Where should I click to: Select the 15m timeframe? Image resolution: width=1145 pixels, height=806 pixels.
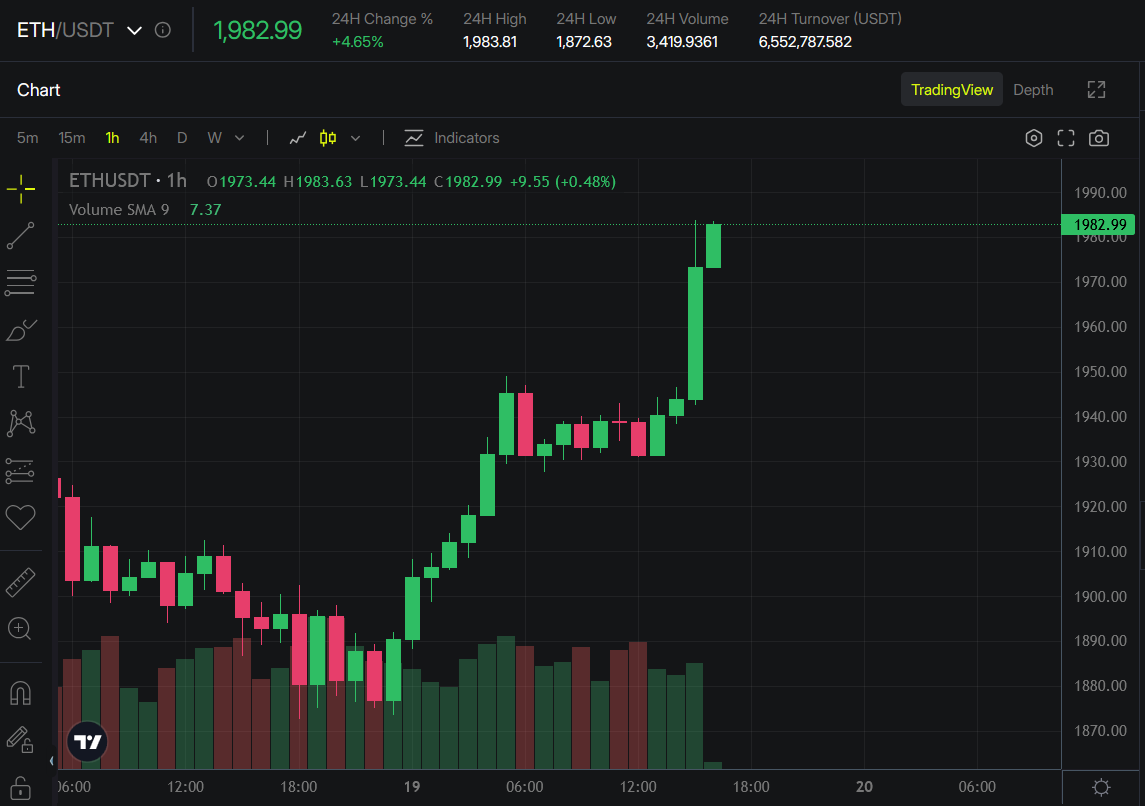pos(72,138)
